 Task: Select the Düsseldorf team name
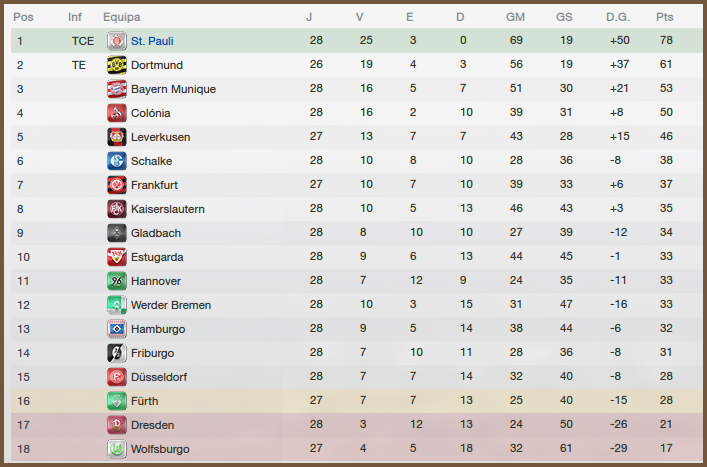tap(158, 377)
